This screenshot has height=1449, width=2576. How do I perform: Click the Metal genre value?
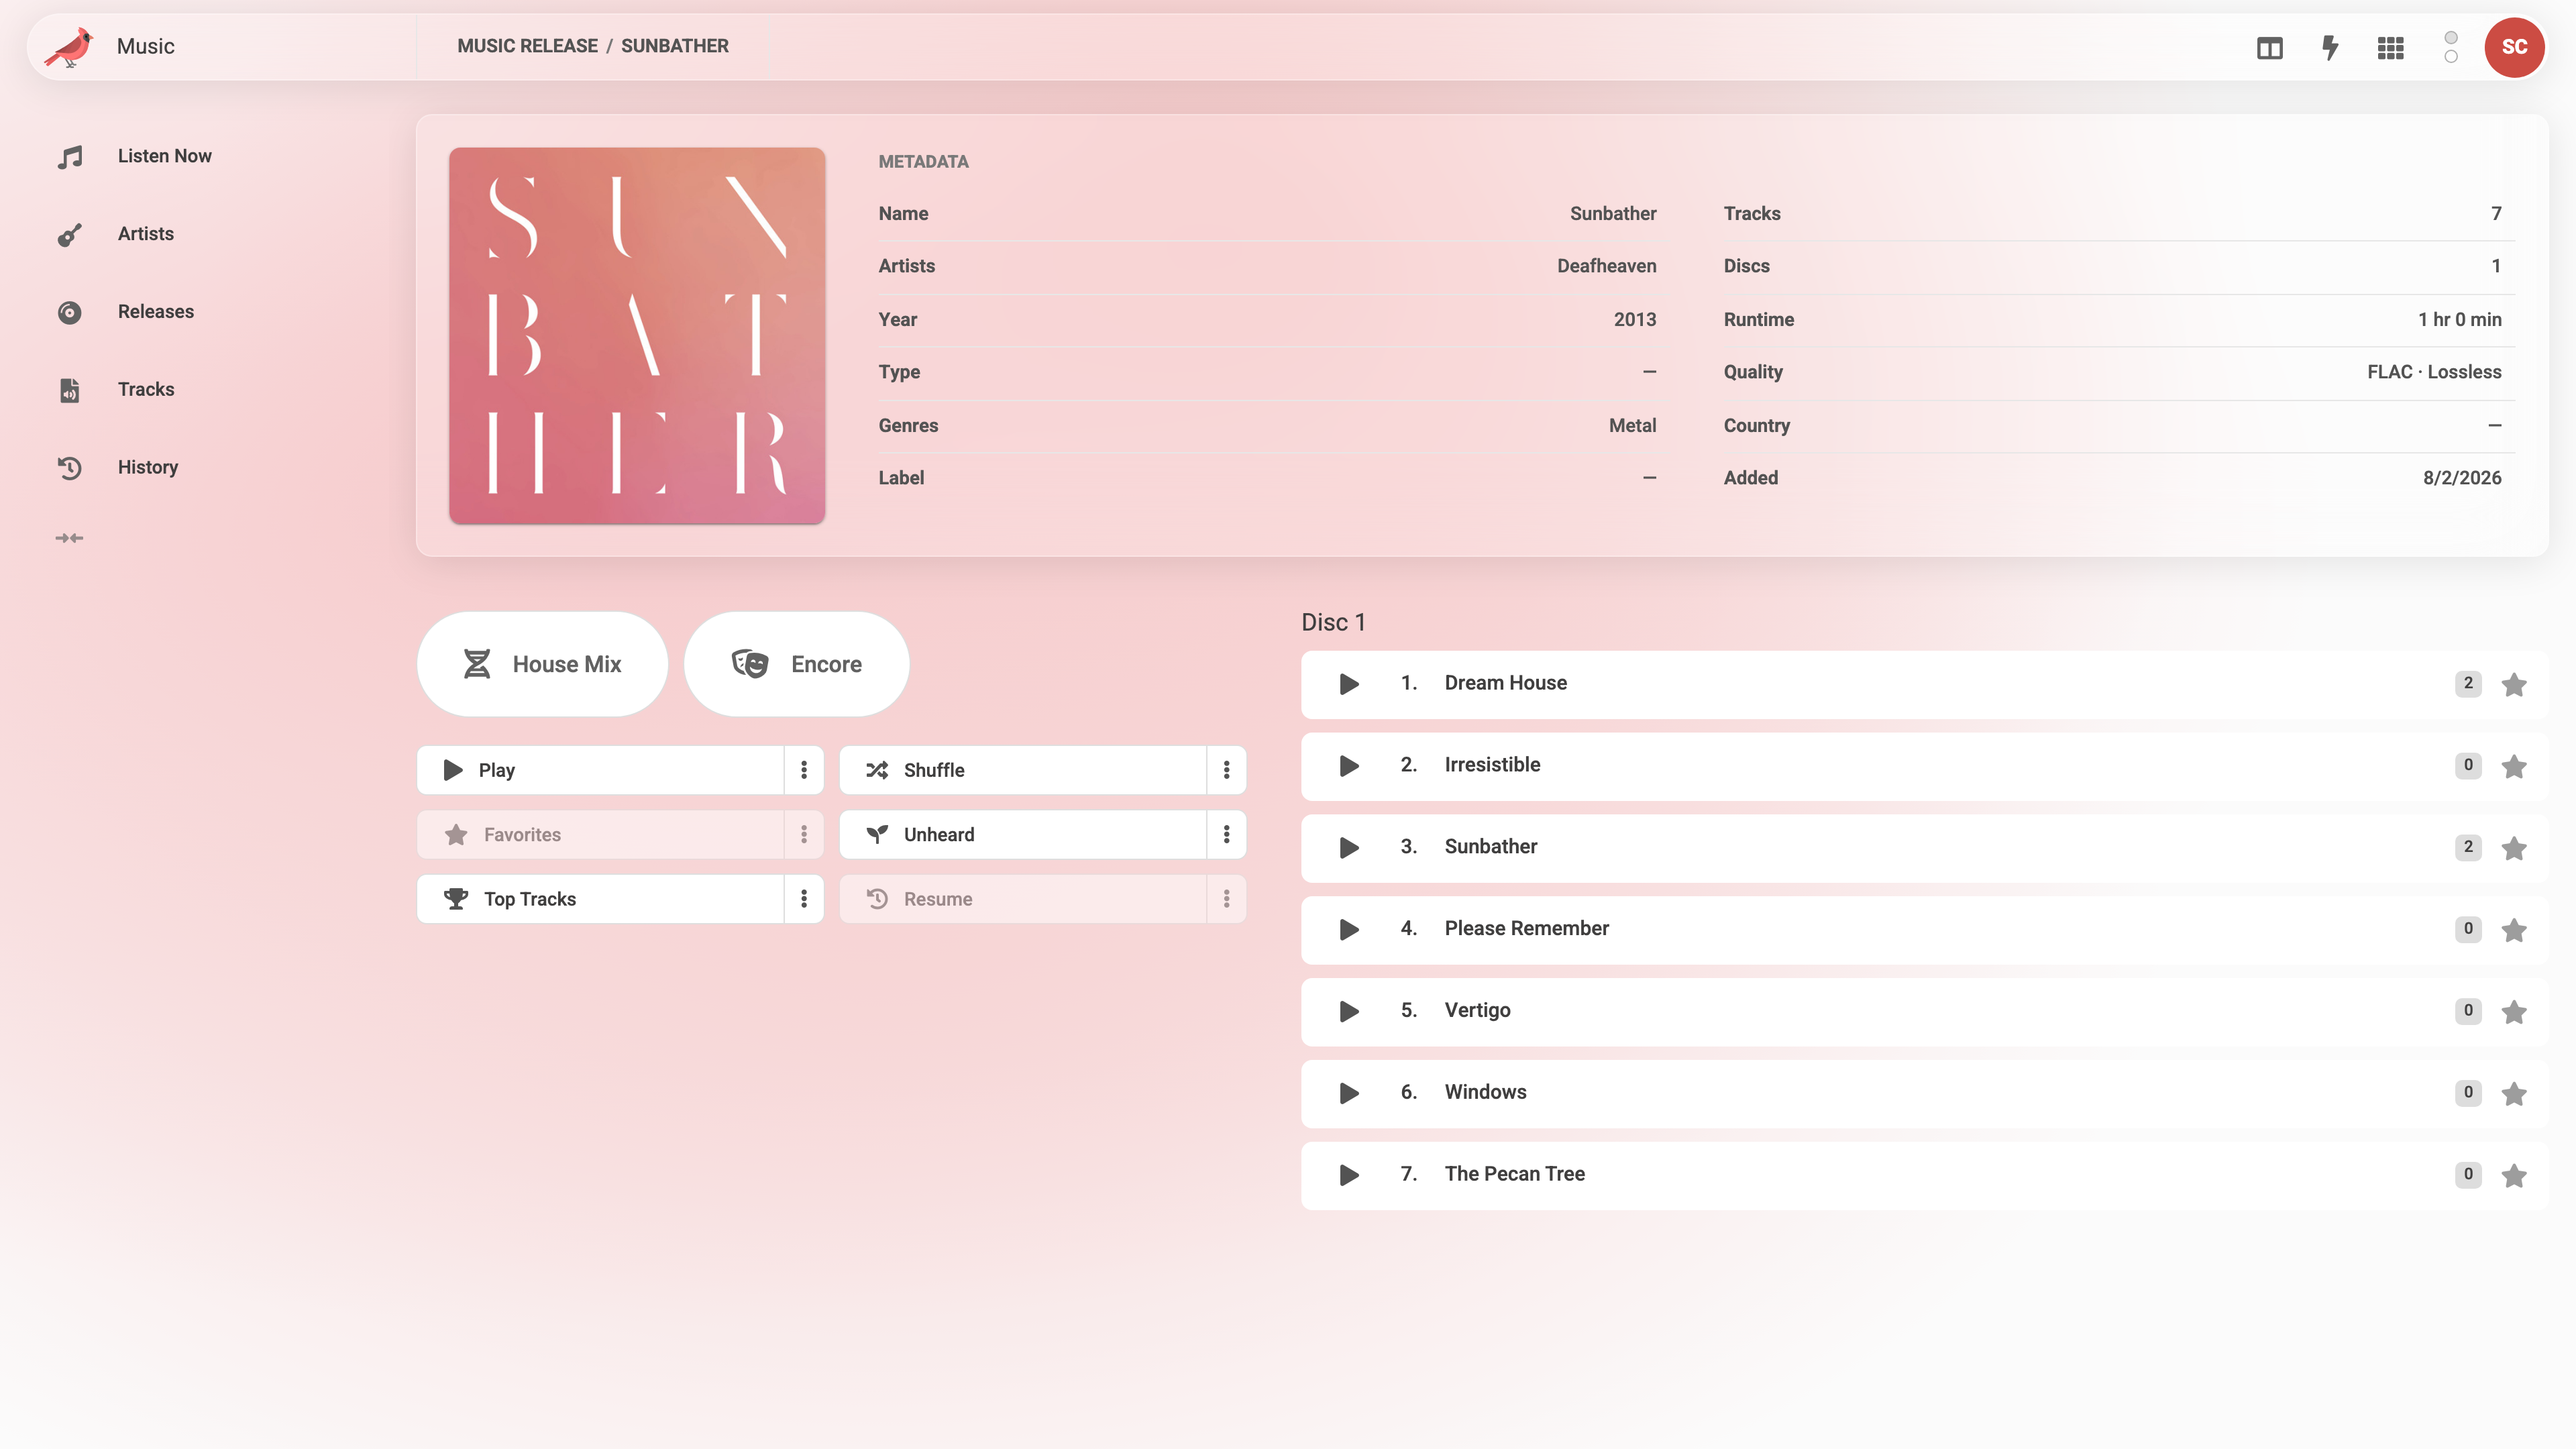(1632, 425)
